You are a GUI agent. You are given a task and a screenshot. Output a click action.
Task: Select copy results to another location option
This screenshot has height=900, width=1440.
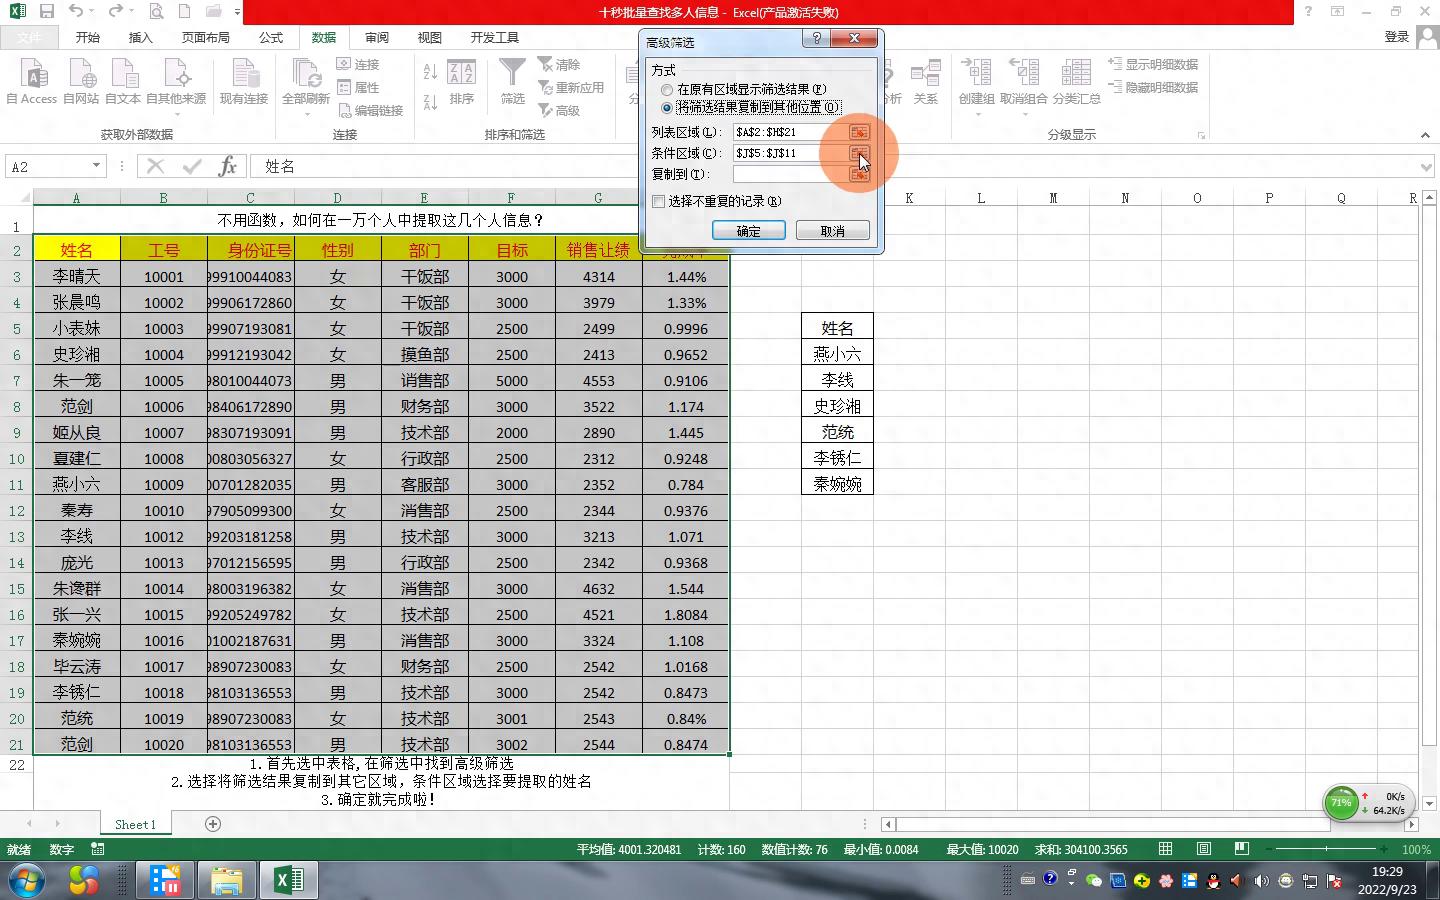(x=667, y=108)
